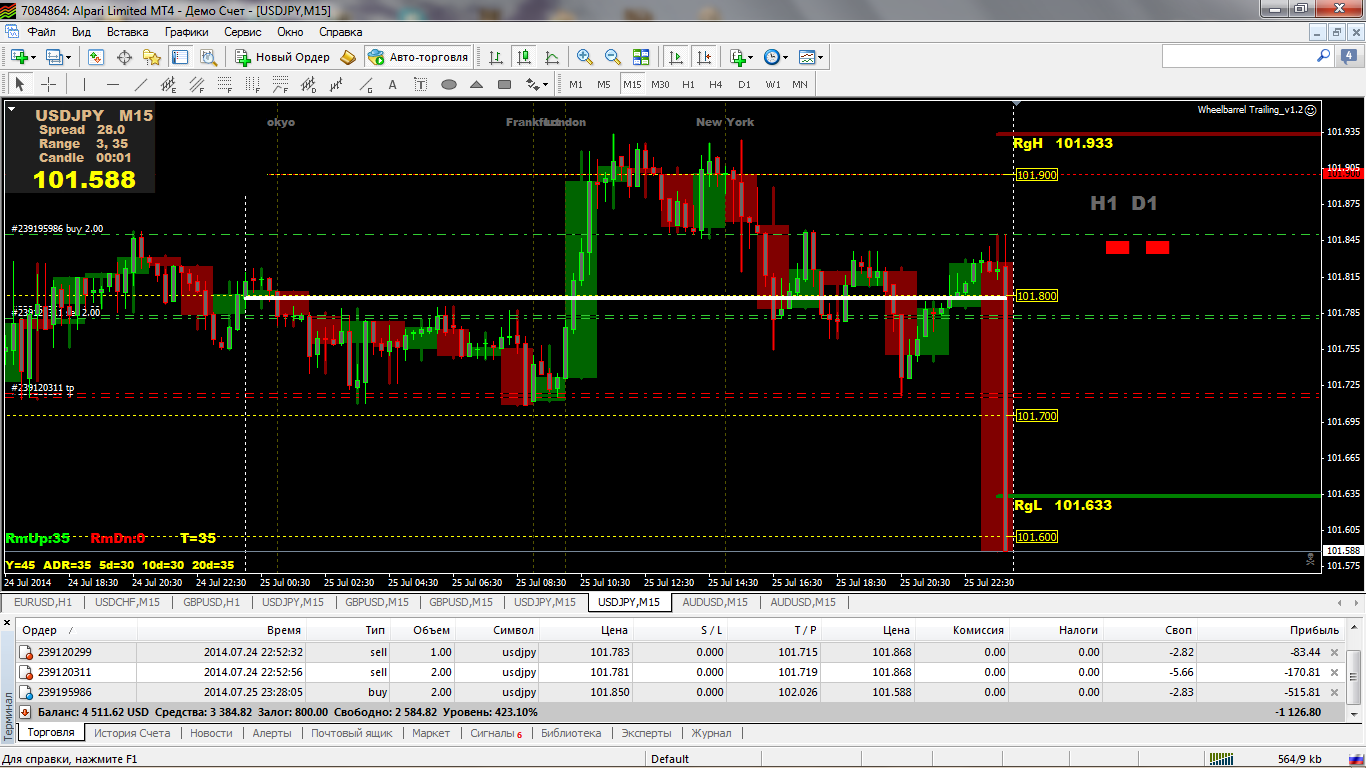
Task: Show the Navigator folder-star icon
Action: [152, 57]
